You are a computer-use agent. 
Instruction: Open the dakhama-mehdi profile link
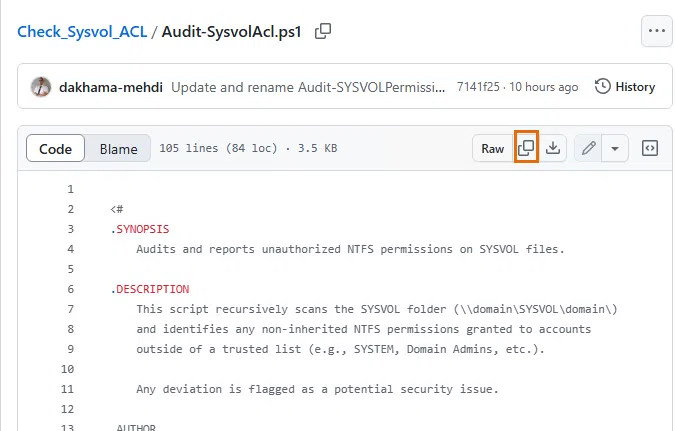point(111,87)
